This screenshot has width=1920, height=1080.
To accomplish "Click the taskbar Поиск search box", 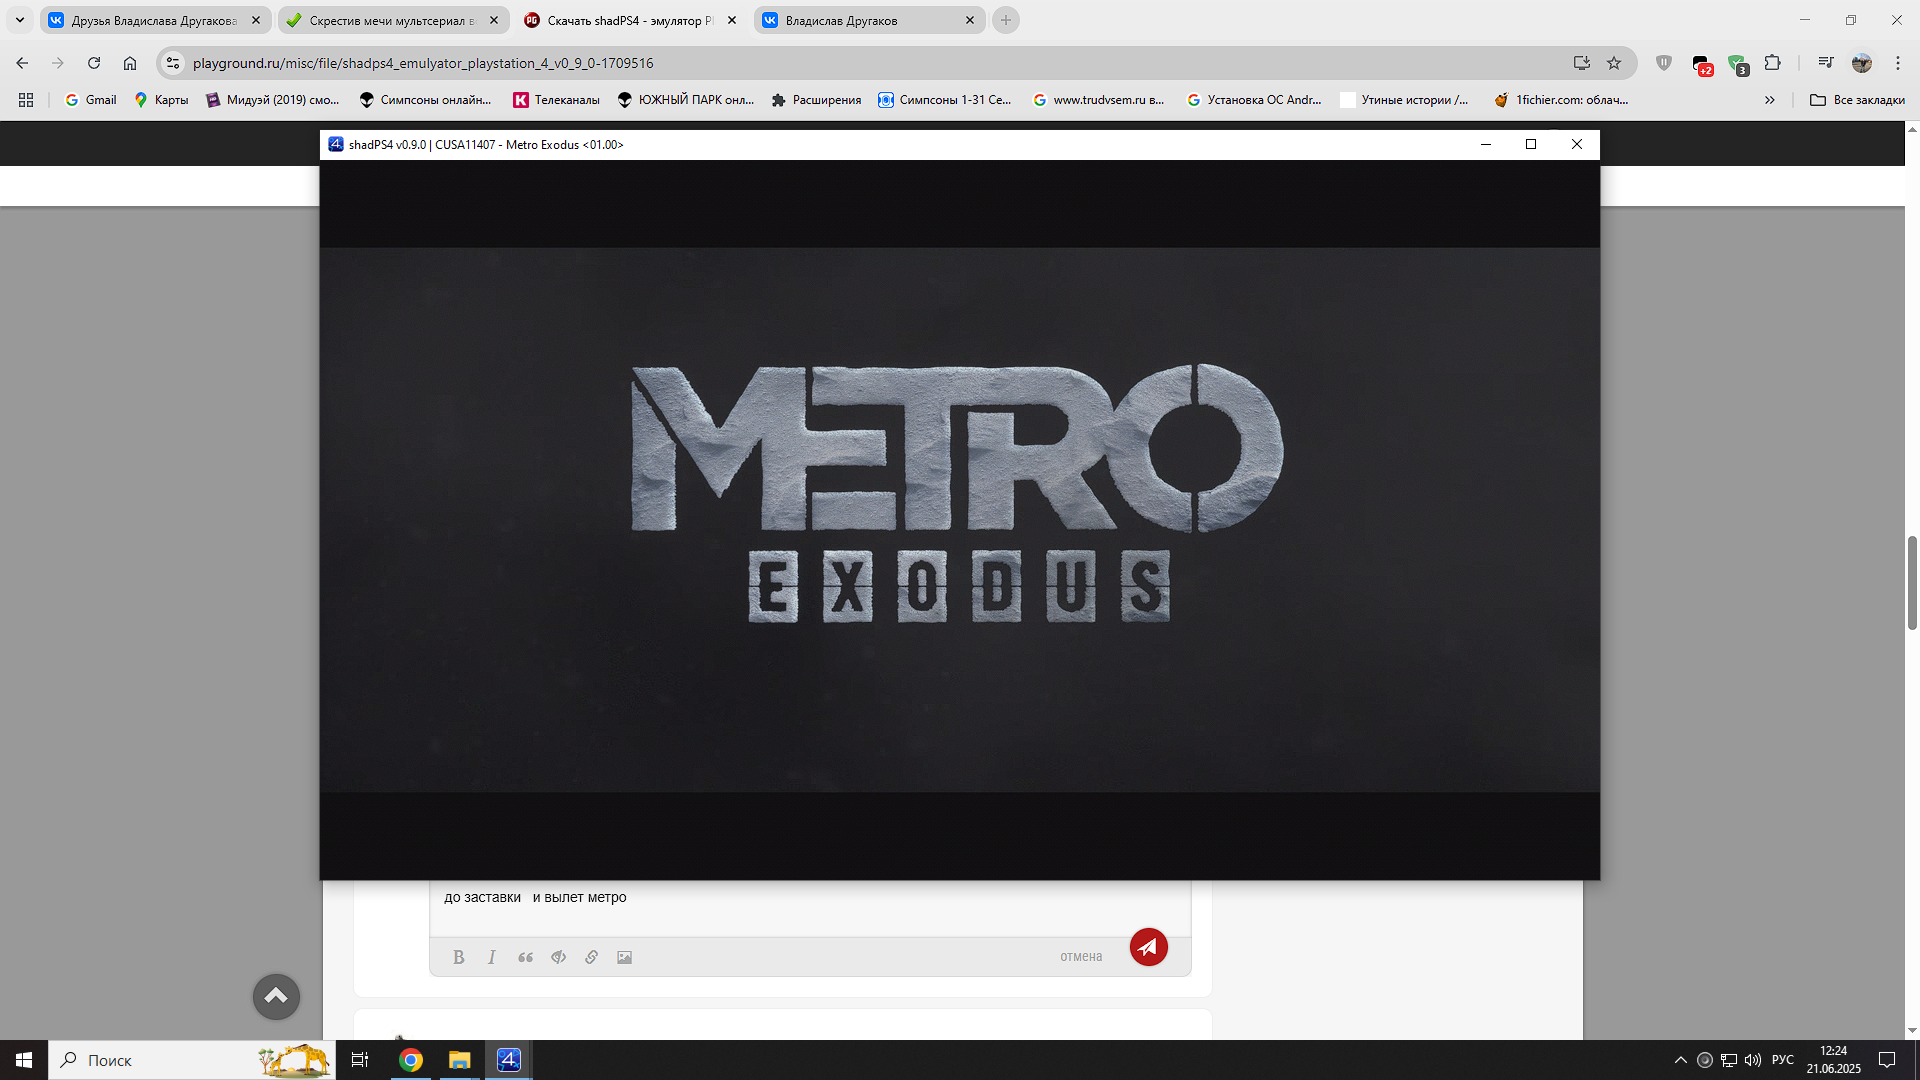I will pos(192,1060).
